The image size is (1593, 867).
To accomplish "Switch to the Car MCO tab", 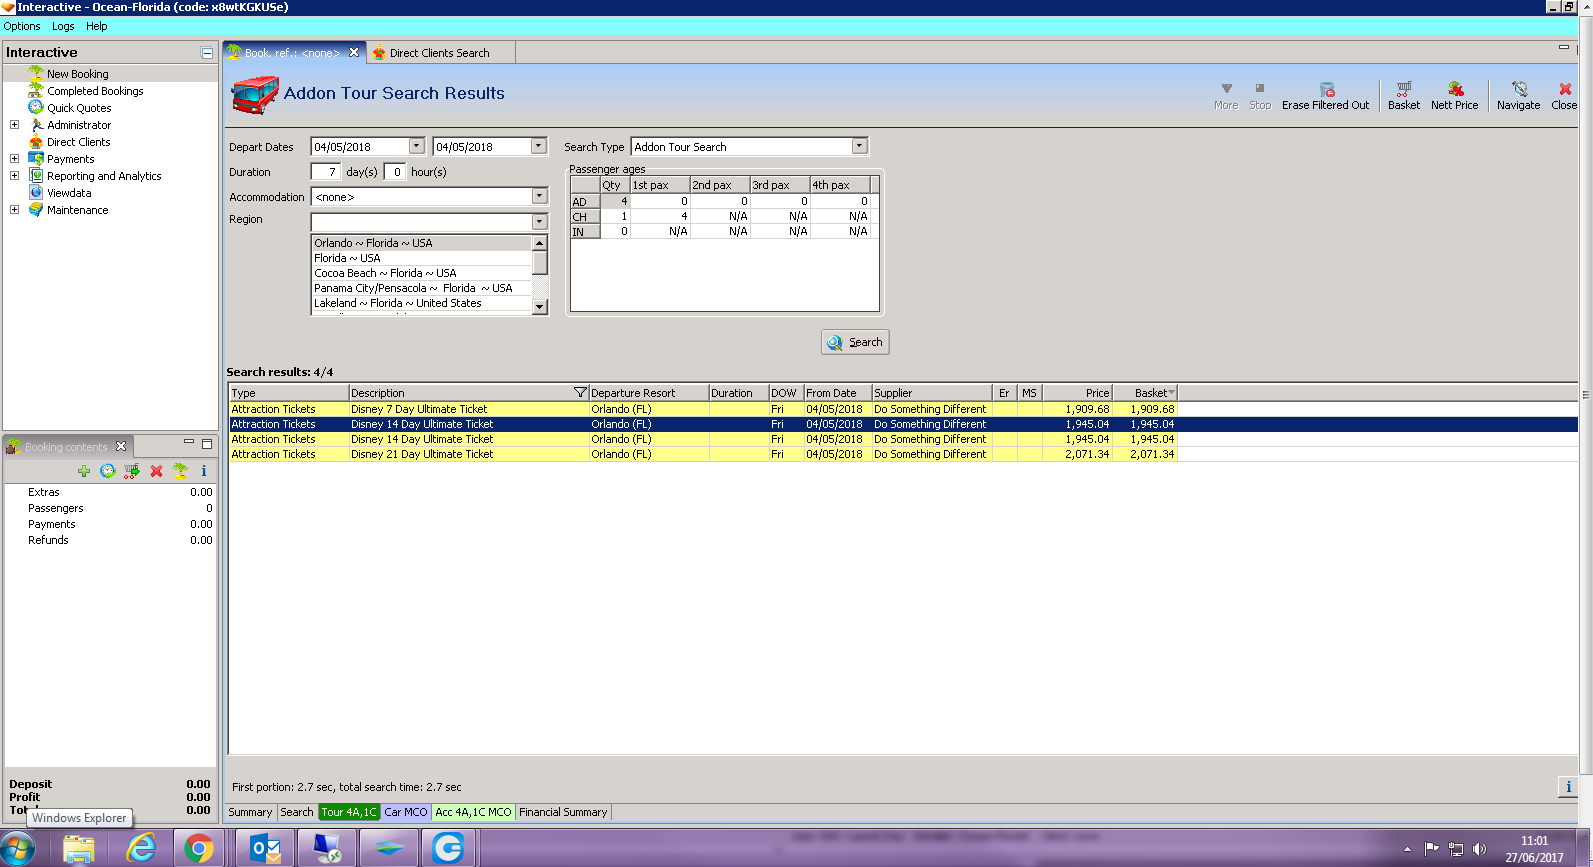I will 405,812.
